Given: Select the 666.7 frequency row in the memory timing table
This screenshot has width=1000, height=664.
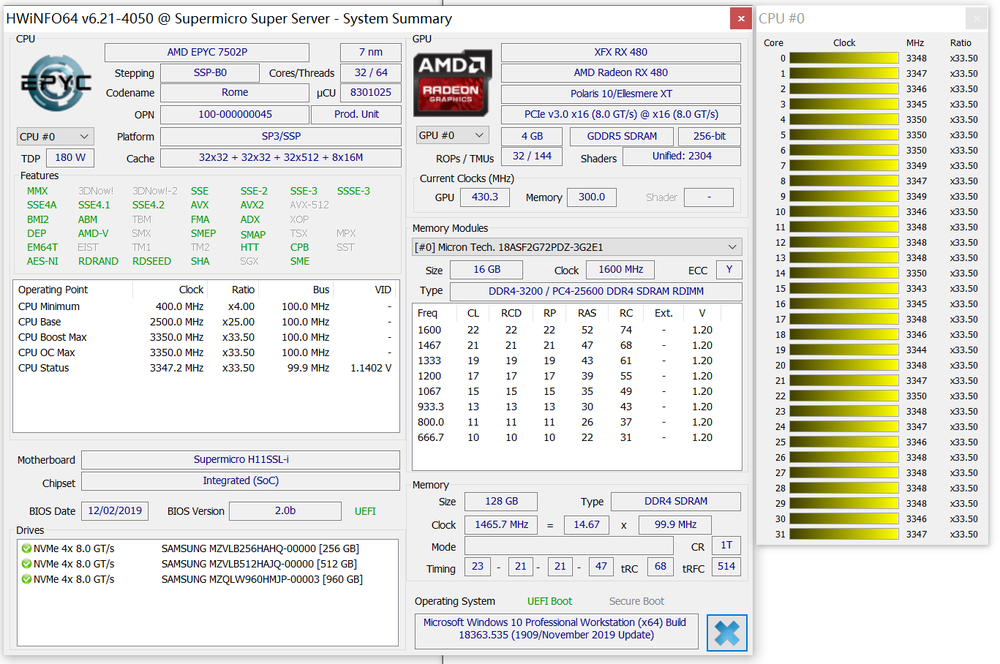Looking at the screenshot, I should coord(577,438).
